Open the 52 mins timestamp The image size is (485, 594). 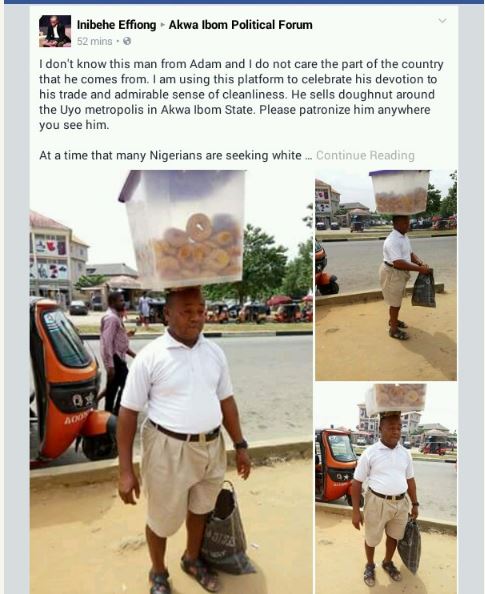94,41
